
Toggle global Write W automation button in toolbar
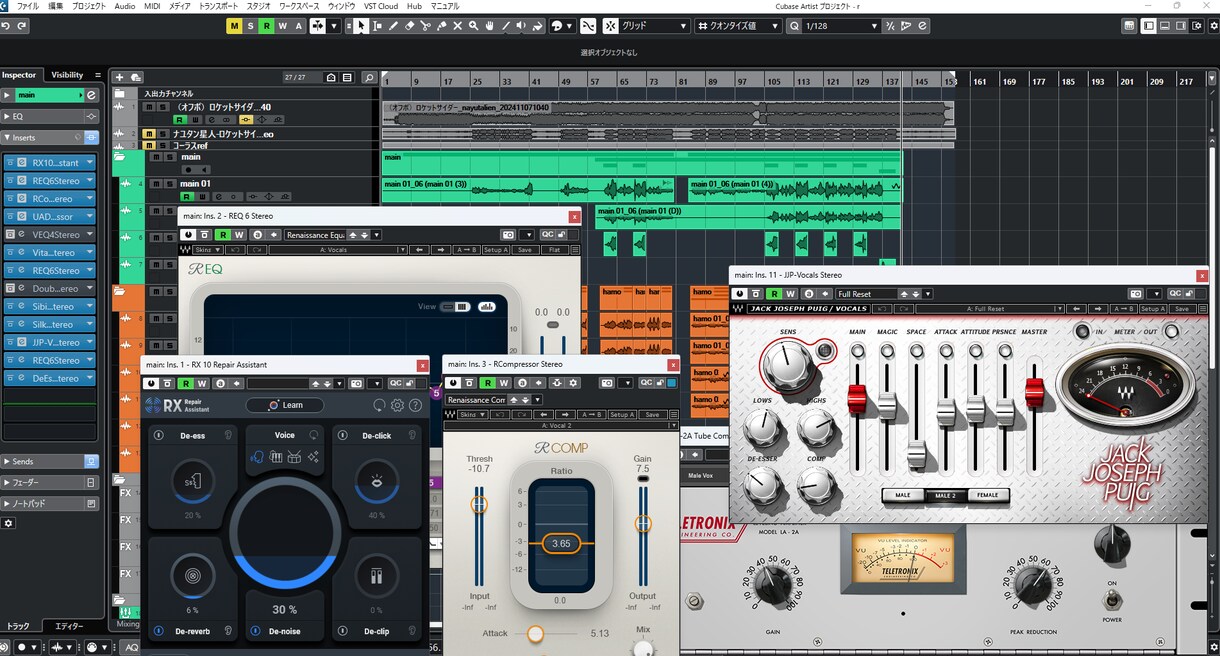pyautogui.click(x=282, y=26)
